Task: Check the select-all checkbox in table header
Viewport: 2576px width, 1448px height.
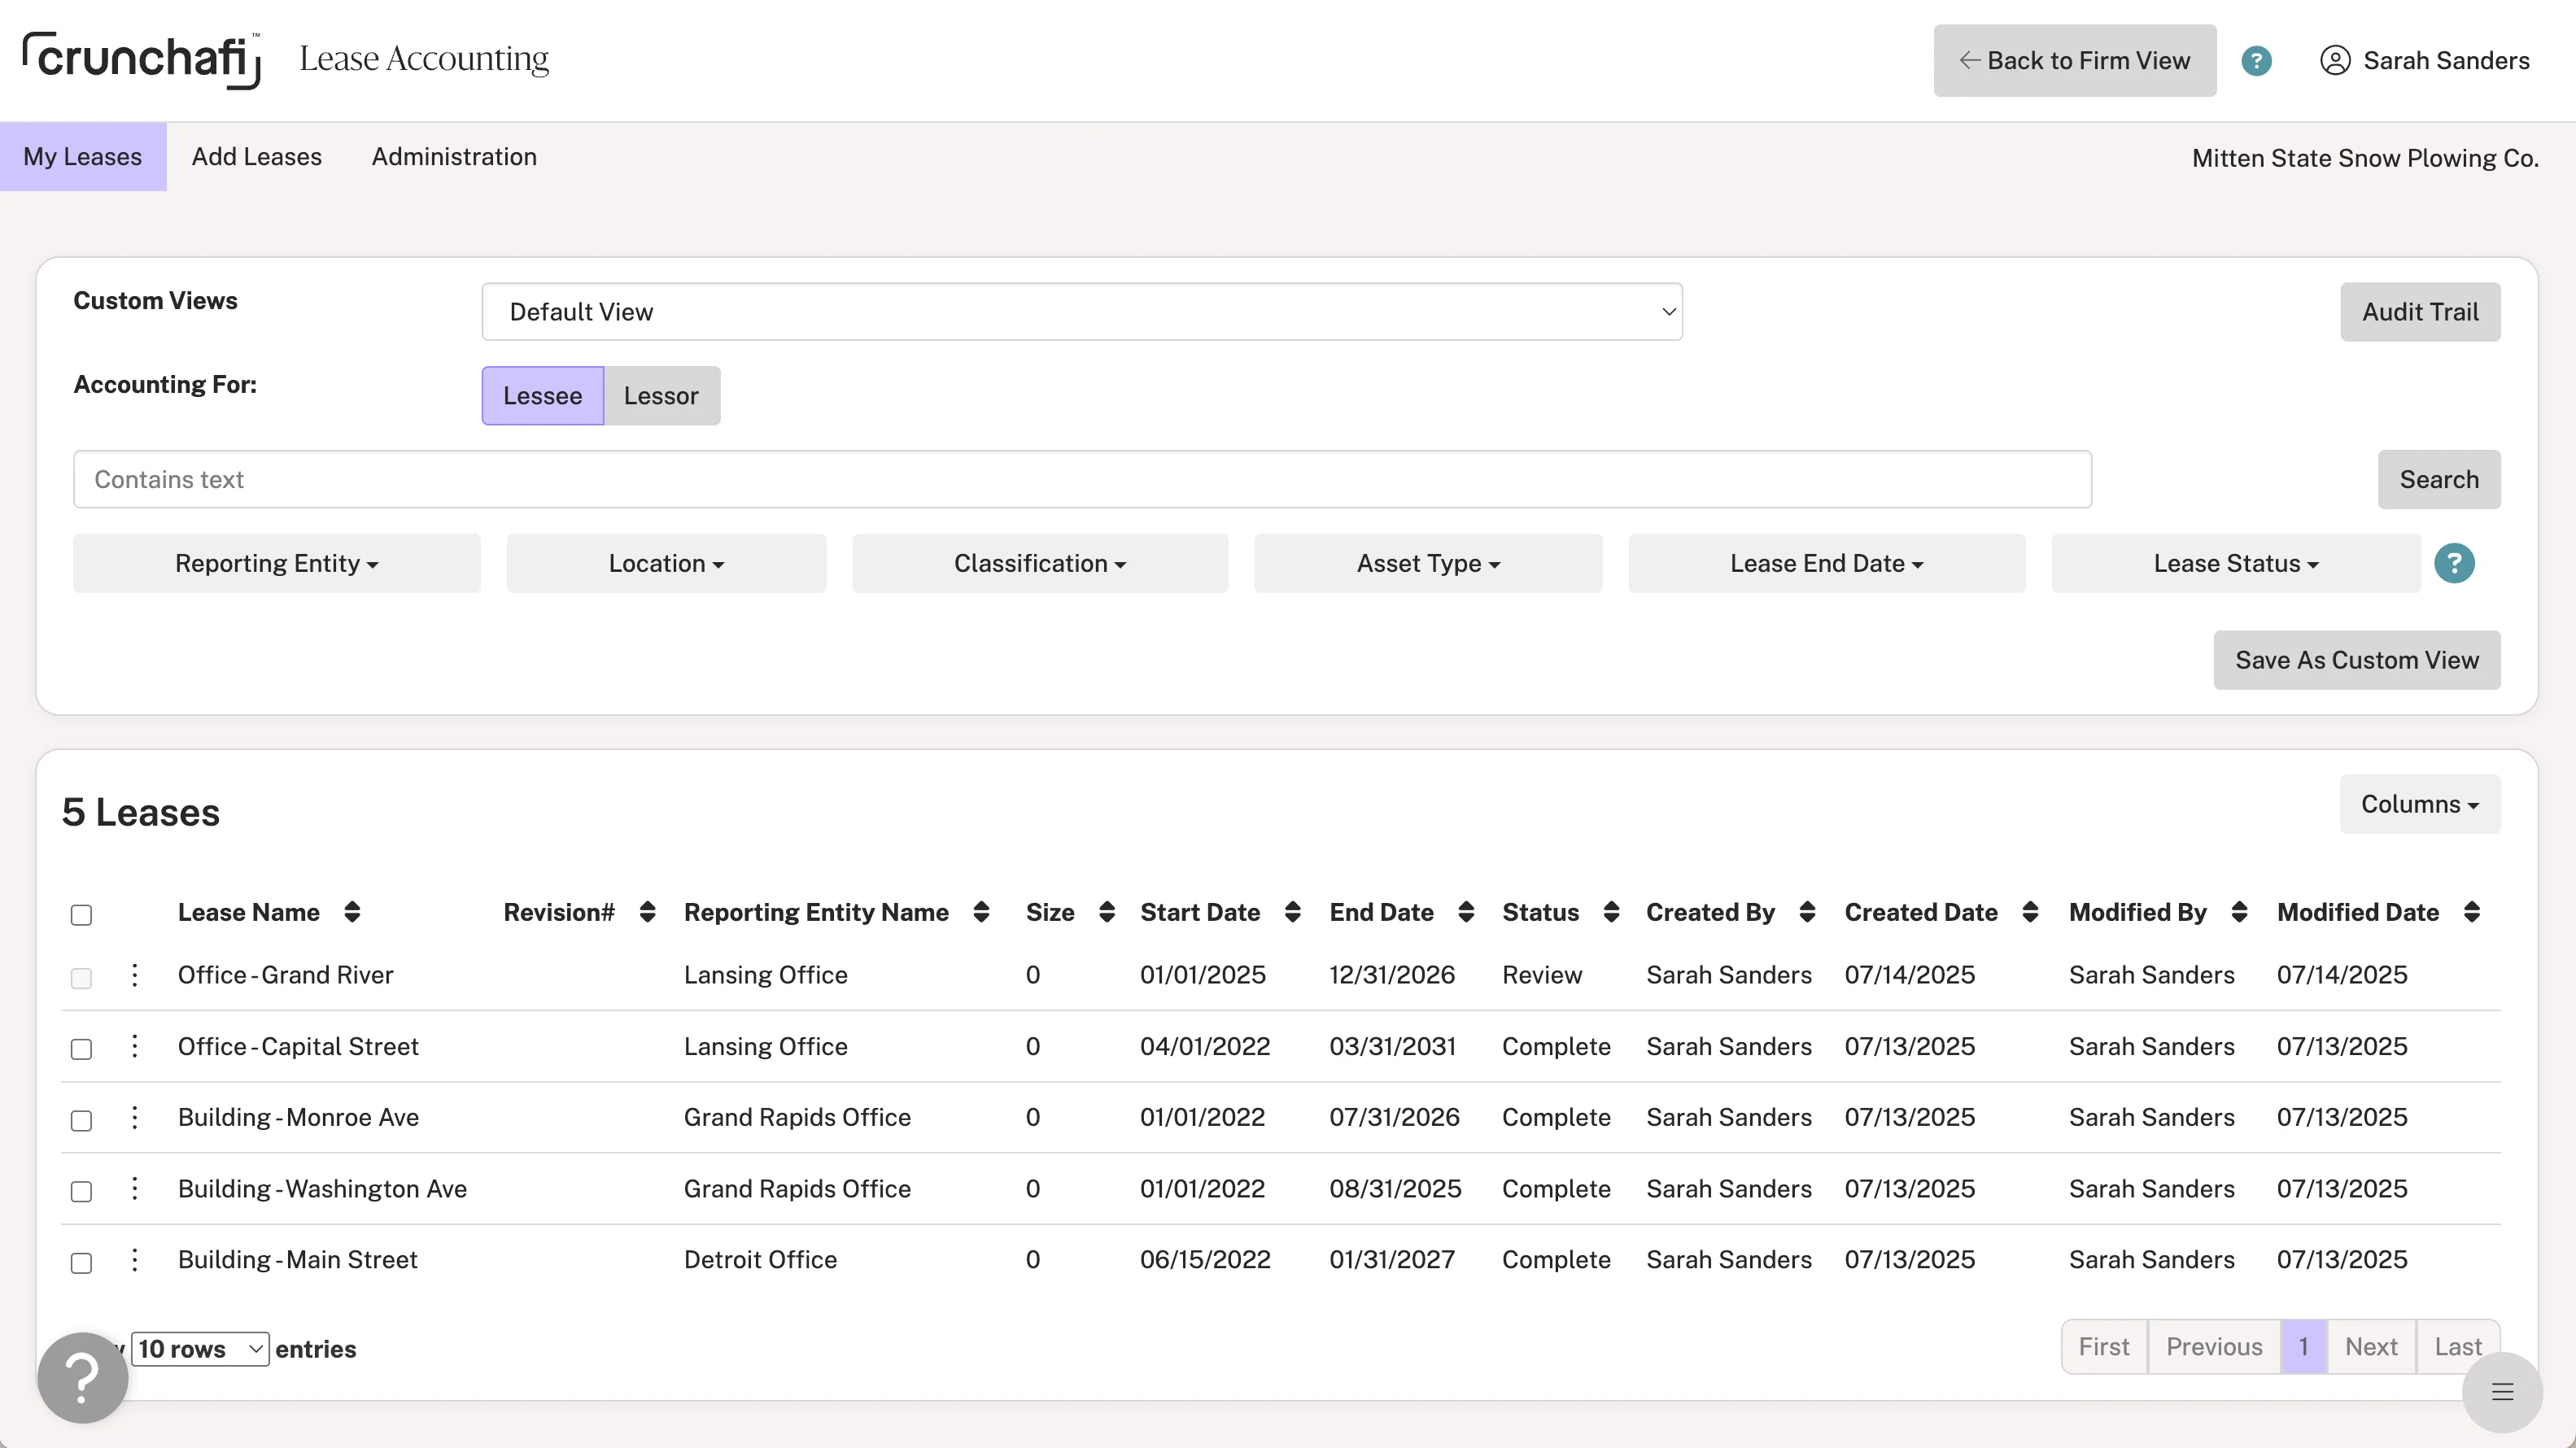Action: [82, 915]
